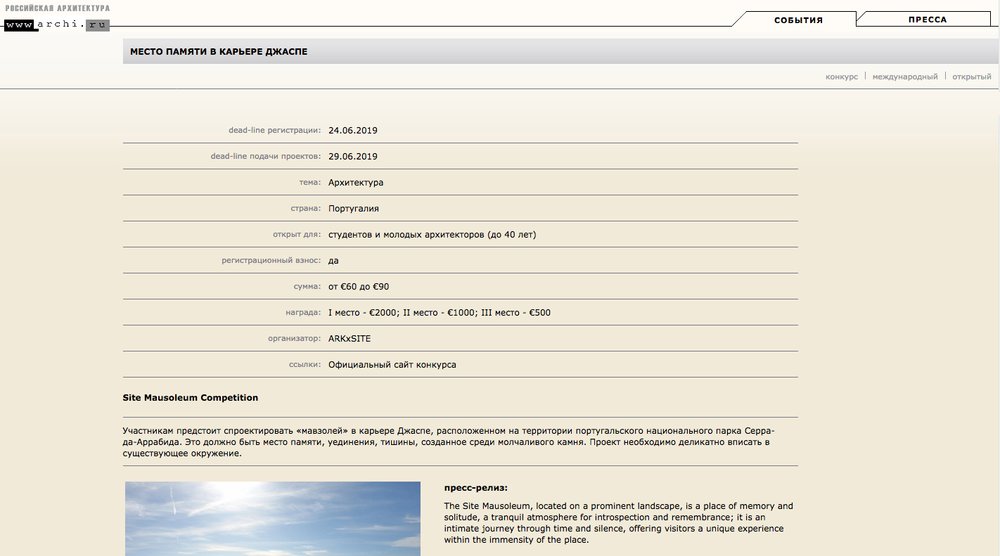Click the sky photo thumbnail
The width and height of the screenshot is (1000, 556).
tap(272, 518)
